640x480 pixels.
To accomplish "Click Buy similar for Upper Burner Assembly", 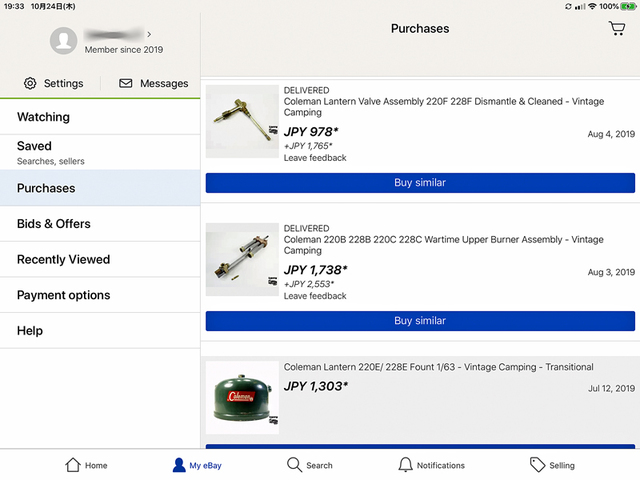I will click(x=420, y=320).
